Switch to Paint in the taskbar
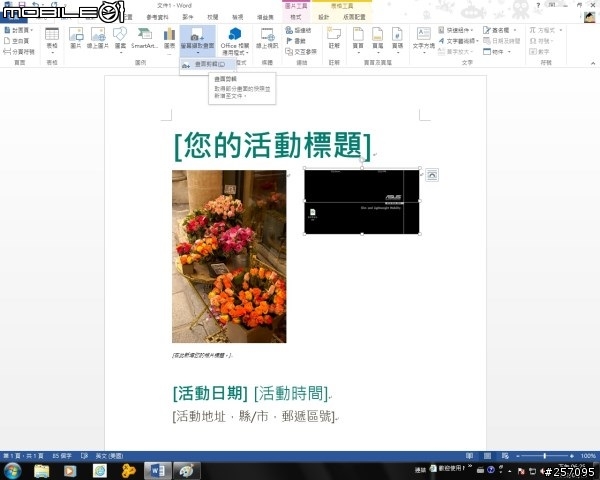The width and height of the screenshot is (600, 480). pos(187,471)
